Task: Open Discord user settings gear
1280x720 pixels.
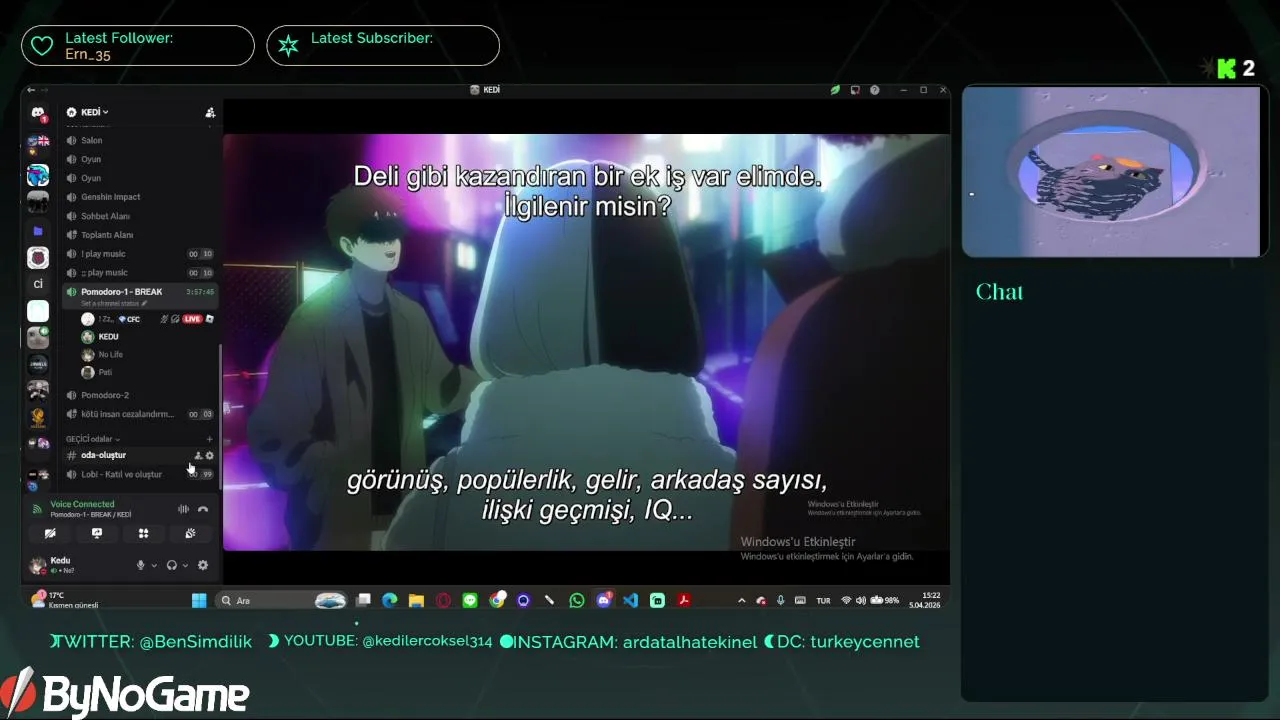Action: tap(203, 565)
